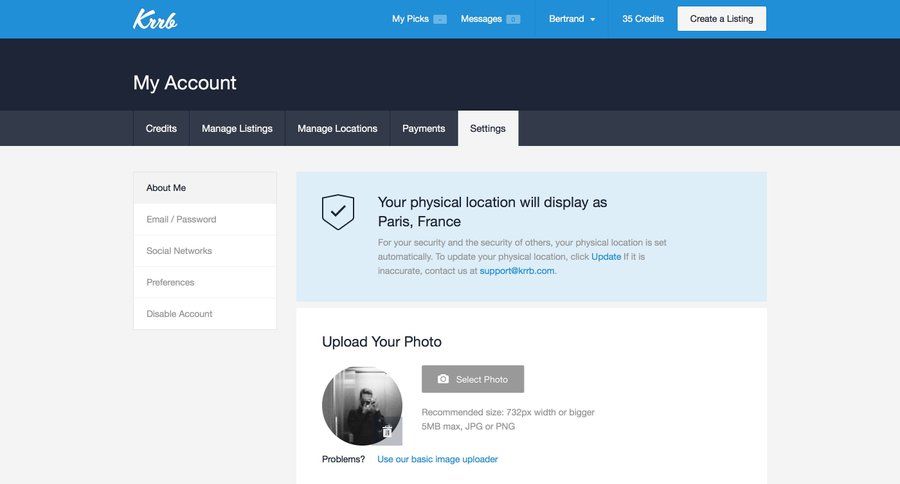Click the Update location link
This screenshot has height=484, width=900.
pos(606,257)
